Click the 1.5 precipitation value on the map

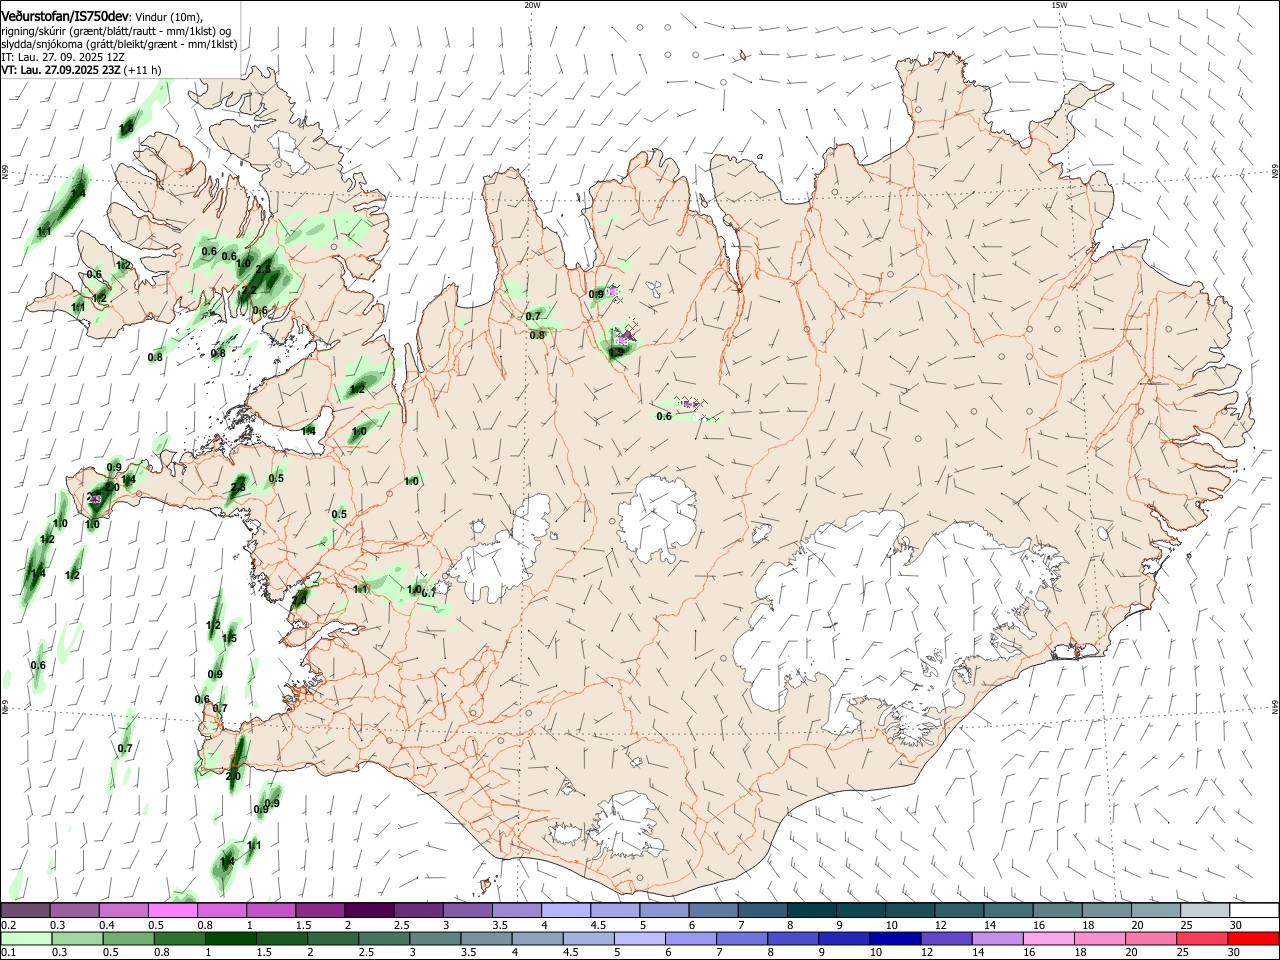click(x=229, y=638)
